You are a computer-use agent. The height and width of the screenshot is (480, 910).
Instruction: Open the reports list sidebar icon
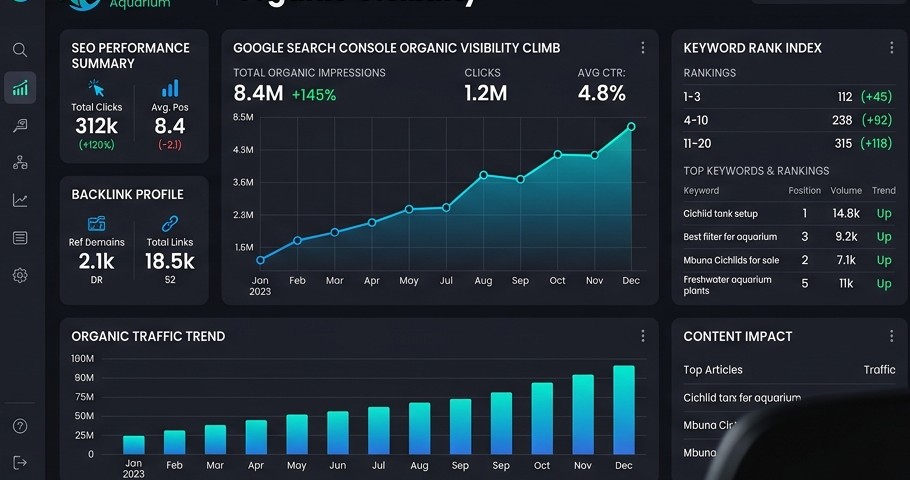(20, 238)
